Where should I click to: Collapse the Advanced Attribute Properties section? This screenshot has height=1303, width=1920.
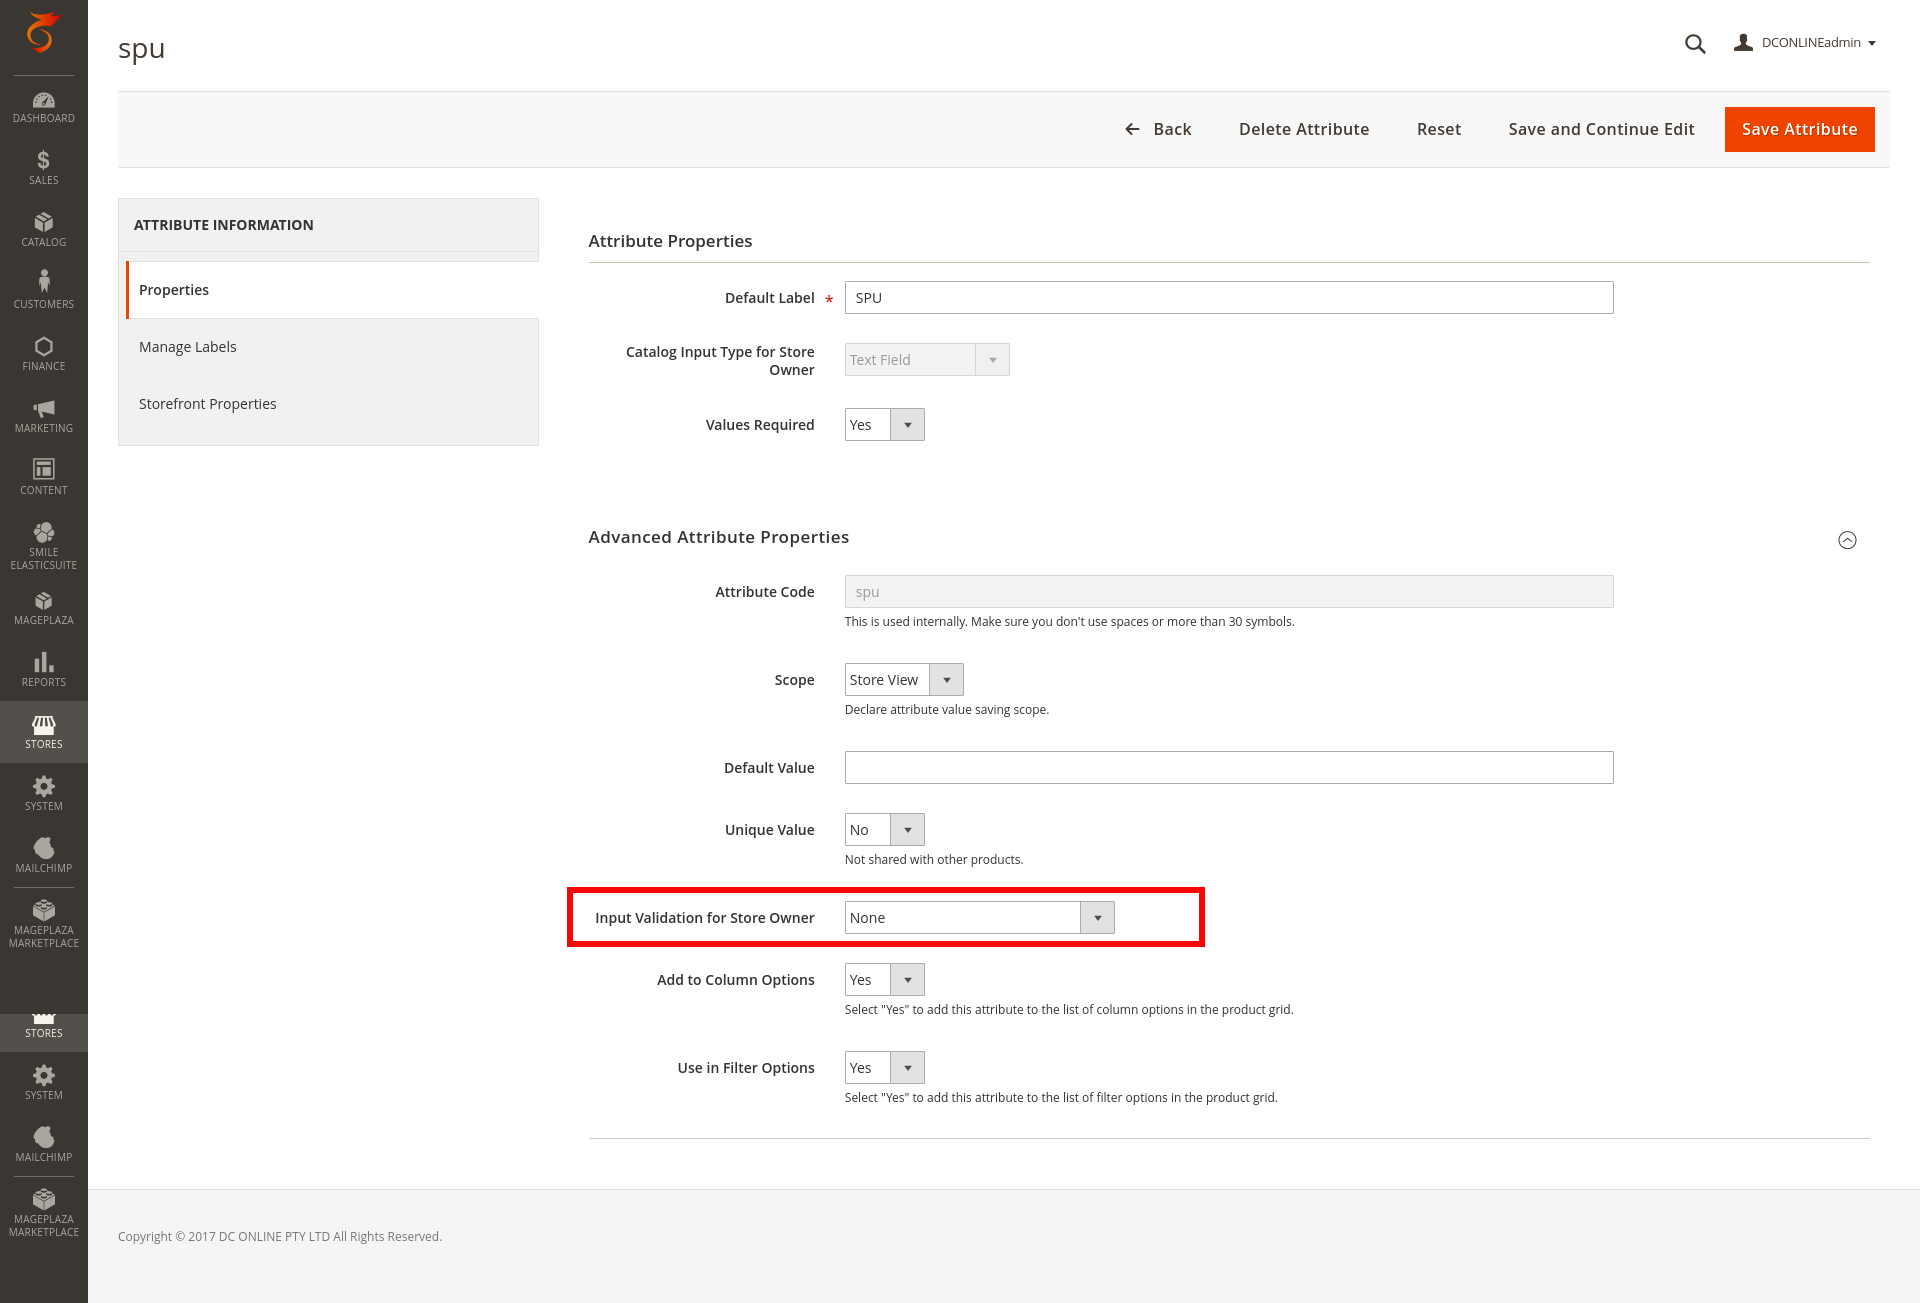click(1847, 540)
